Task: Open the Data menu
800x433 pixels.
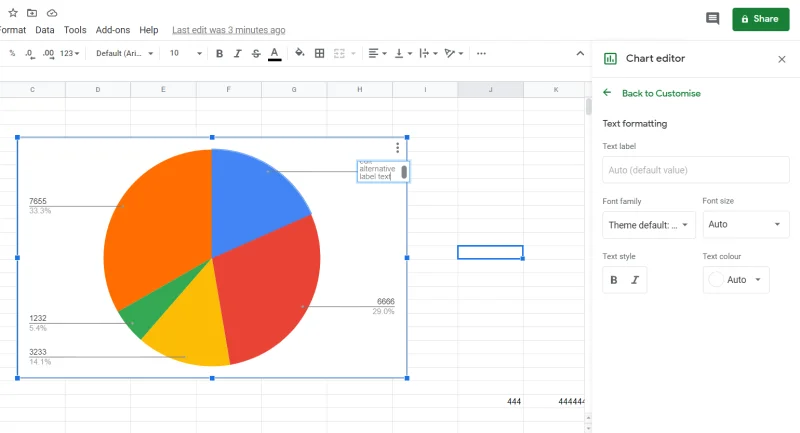Action: pyautogui.click(x=45, y=30)
